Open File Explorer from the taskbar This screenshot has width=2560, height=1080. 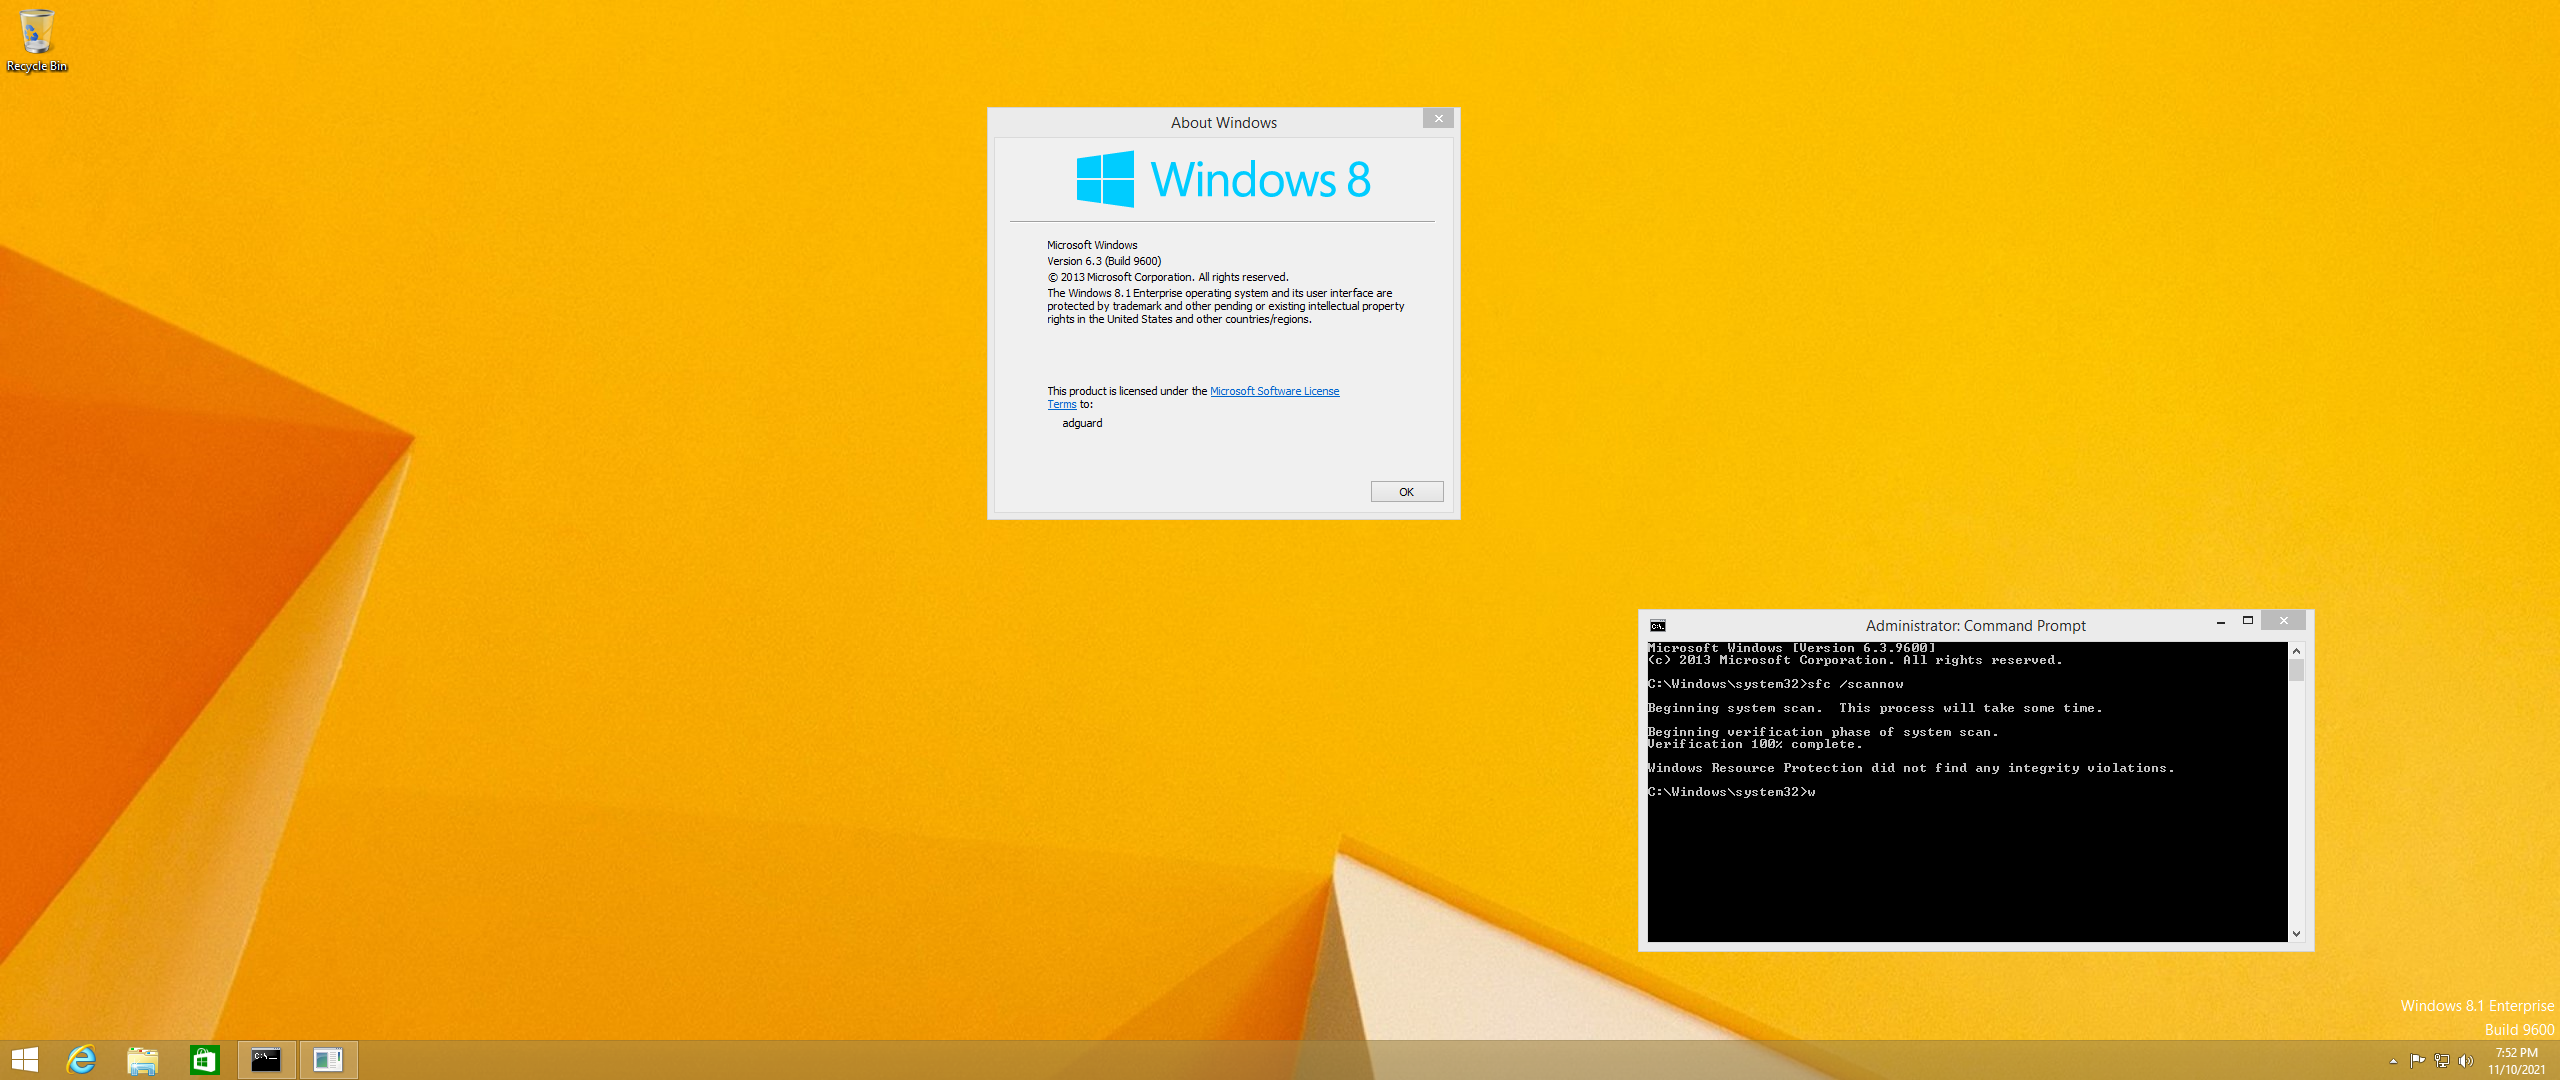point(143,1060)
